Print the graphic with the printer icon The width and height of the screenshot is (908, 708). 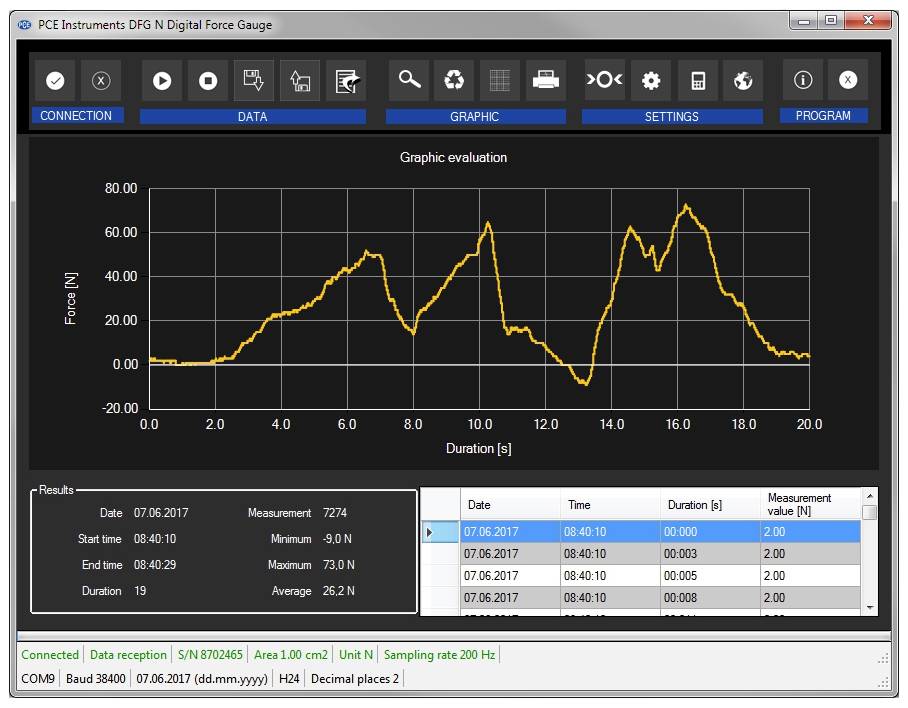pos(546,81)
